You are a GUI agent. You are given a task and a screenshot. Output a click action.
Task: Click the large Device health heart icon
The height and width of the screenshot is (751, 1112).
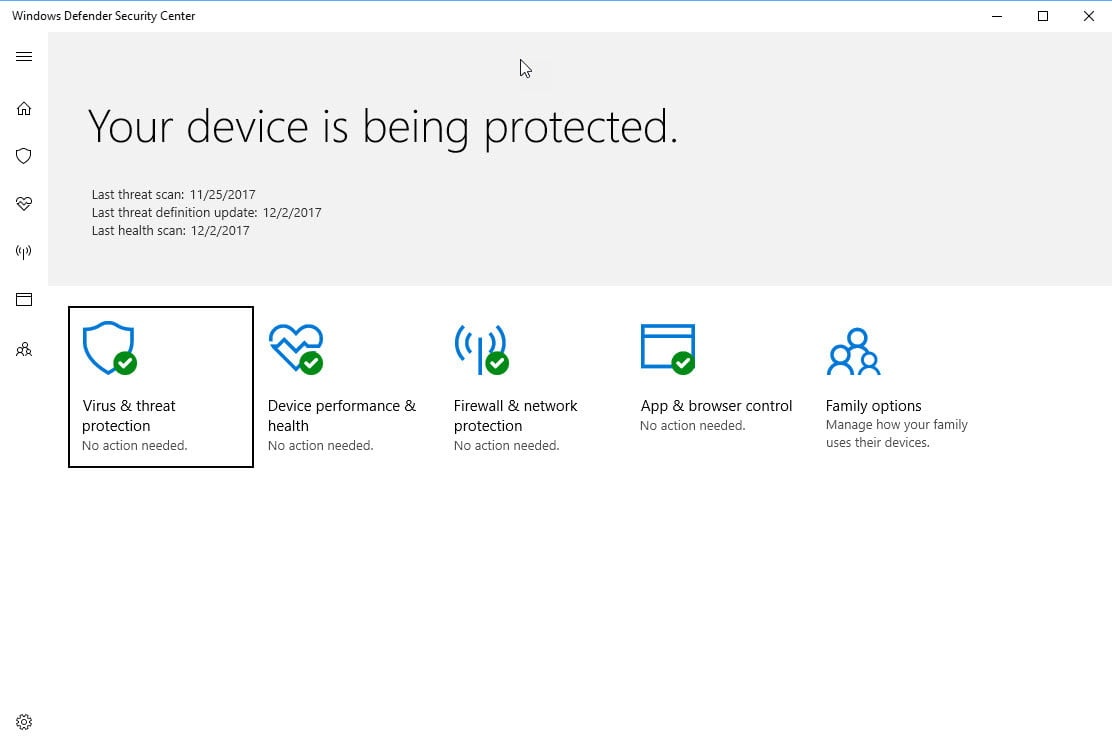(x=295, y=348)
